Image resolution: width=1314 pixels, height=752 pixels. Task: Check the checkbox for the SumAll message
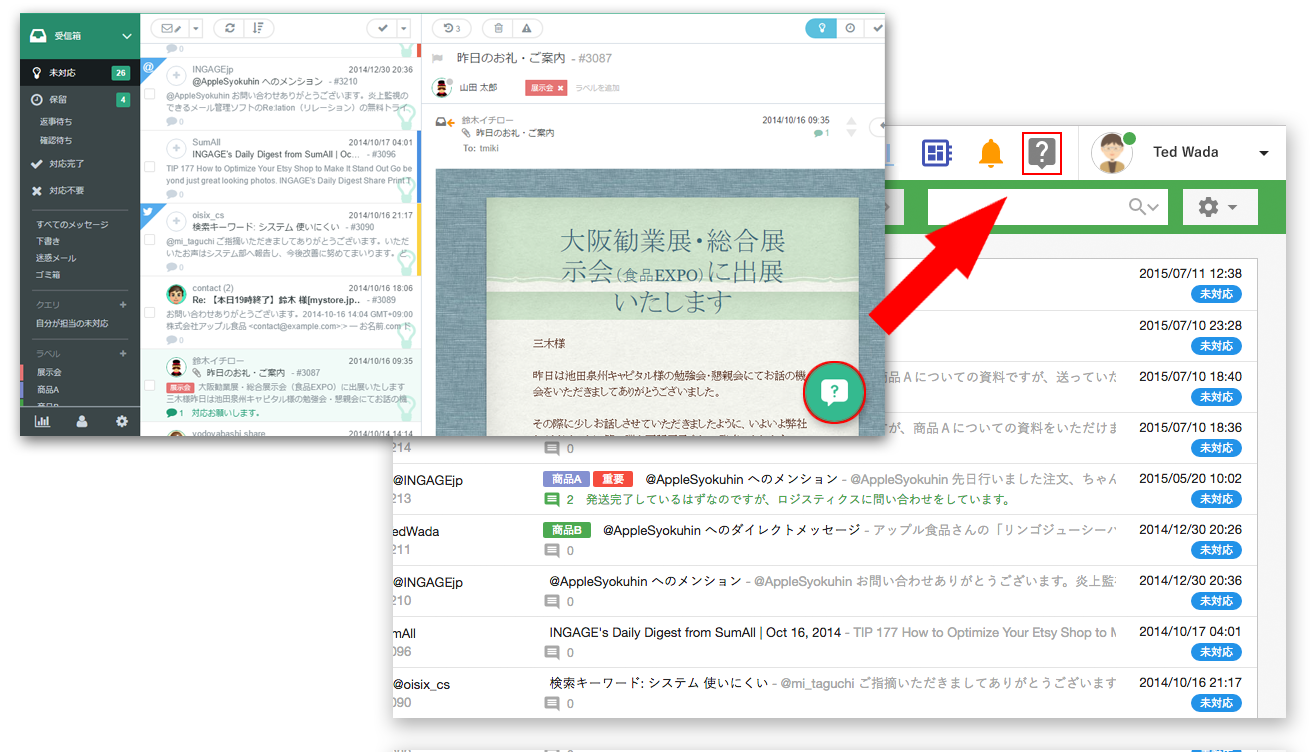click(150, 166)
